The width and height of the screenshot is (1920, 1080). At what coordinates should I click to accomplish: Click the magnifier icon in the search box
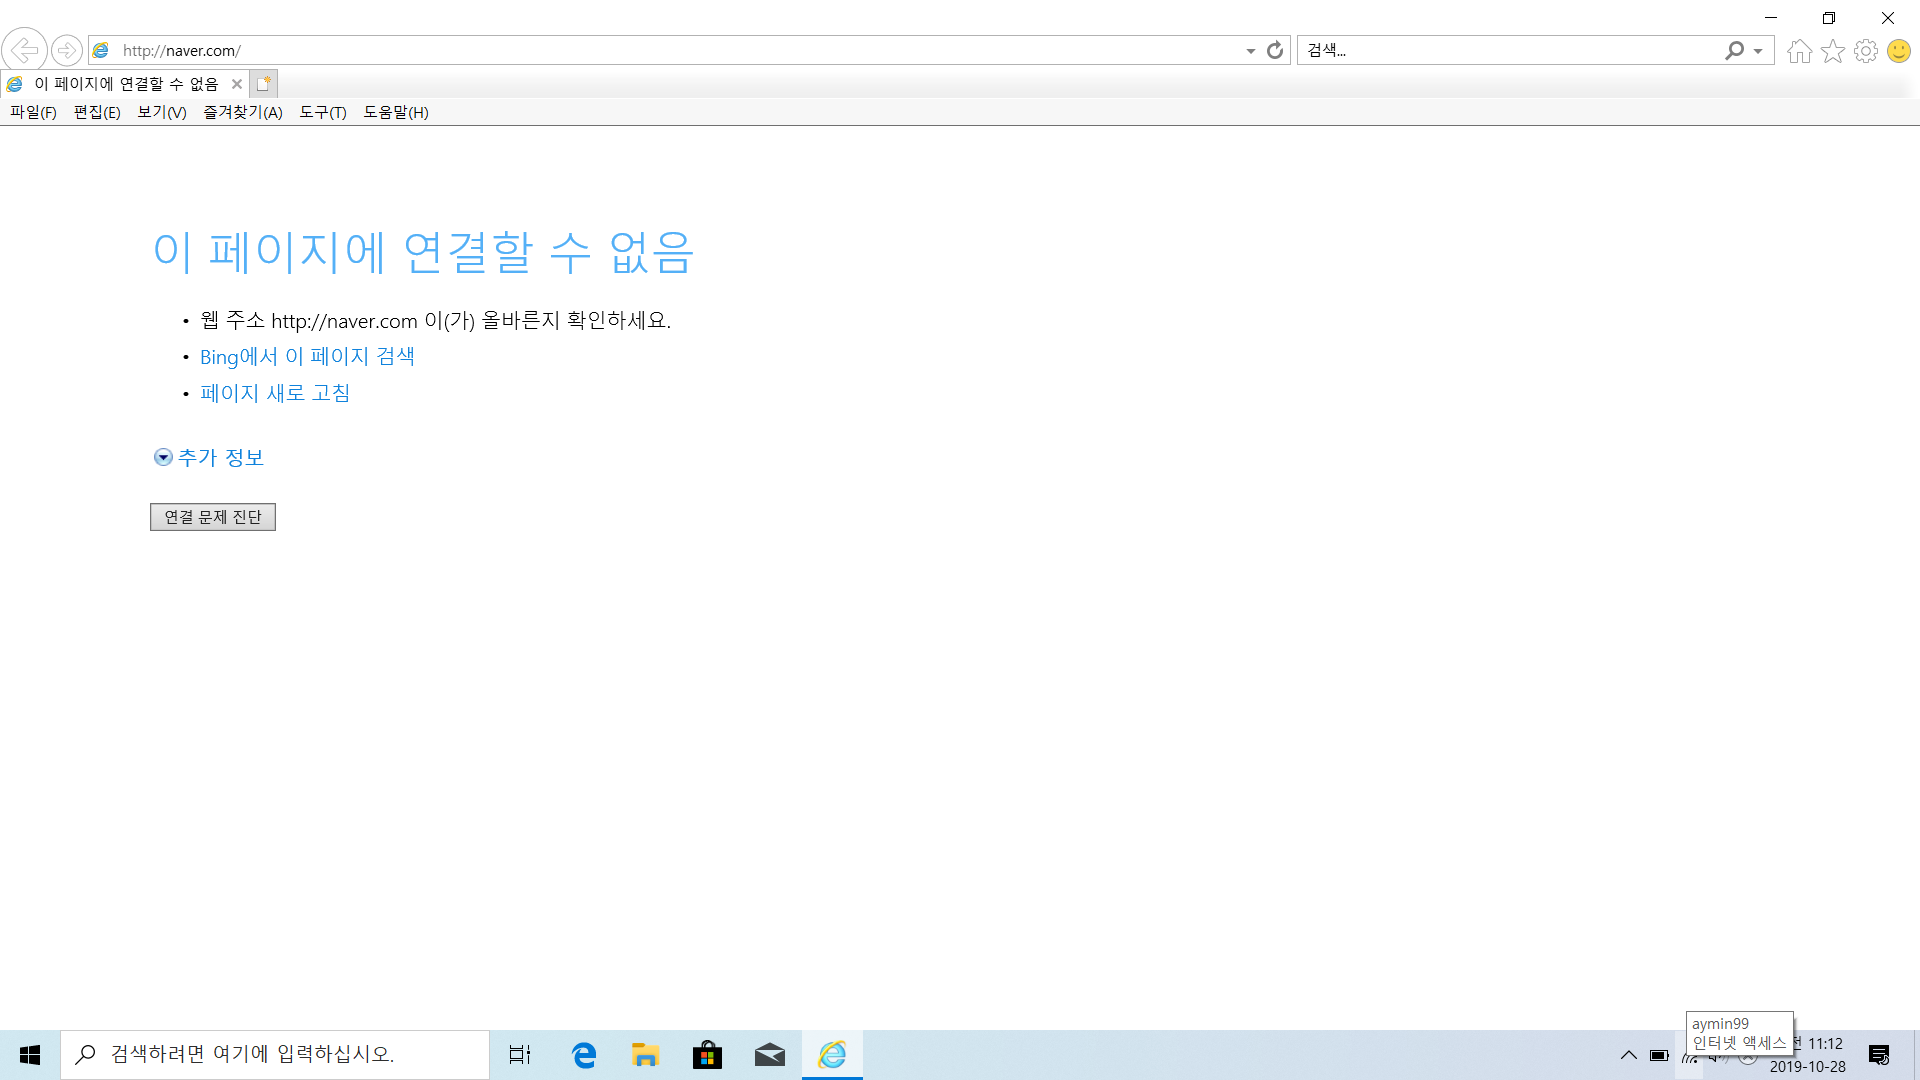[x=1734, y=50]
